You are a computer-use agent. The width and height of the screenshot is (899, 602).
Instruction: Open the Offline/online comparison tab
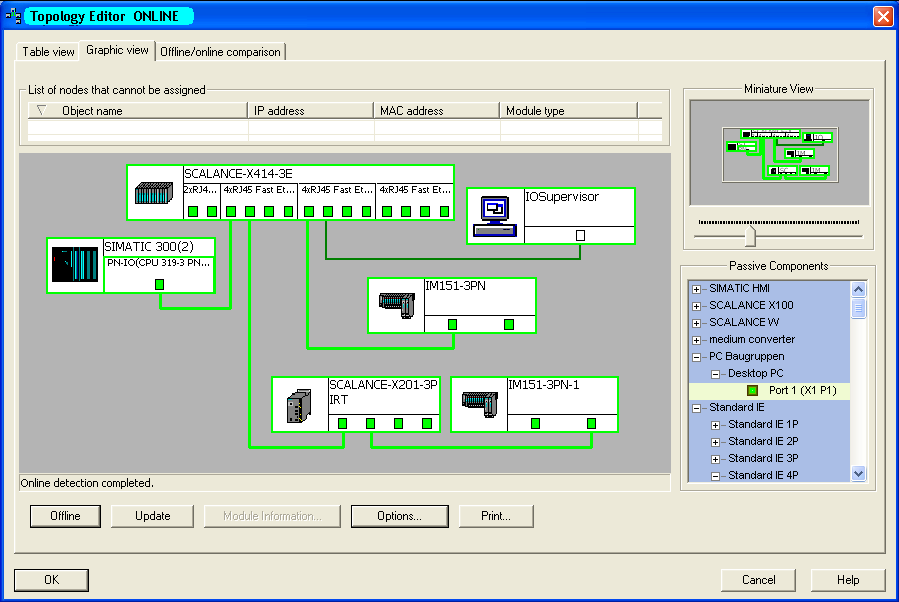point(222,51)
